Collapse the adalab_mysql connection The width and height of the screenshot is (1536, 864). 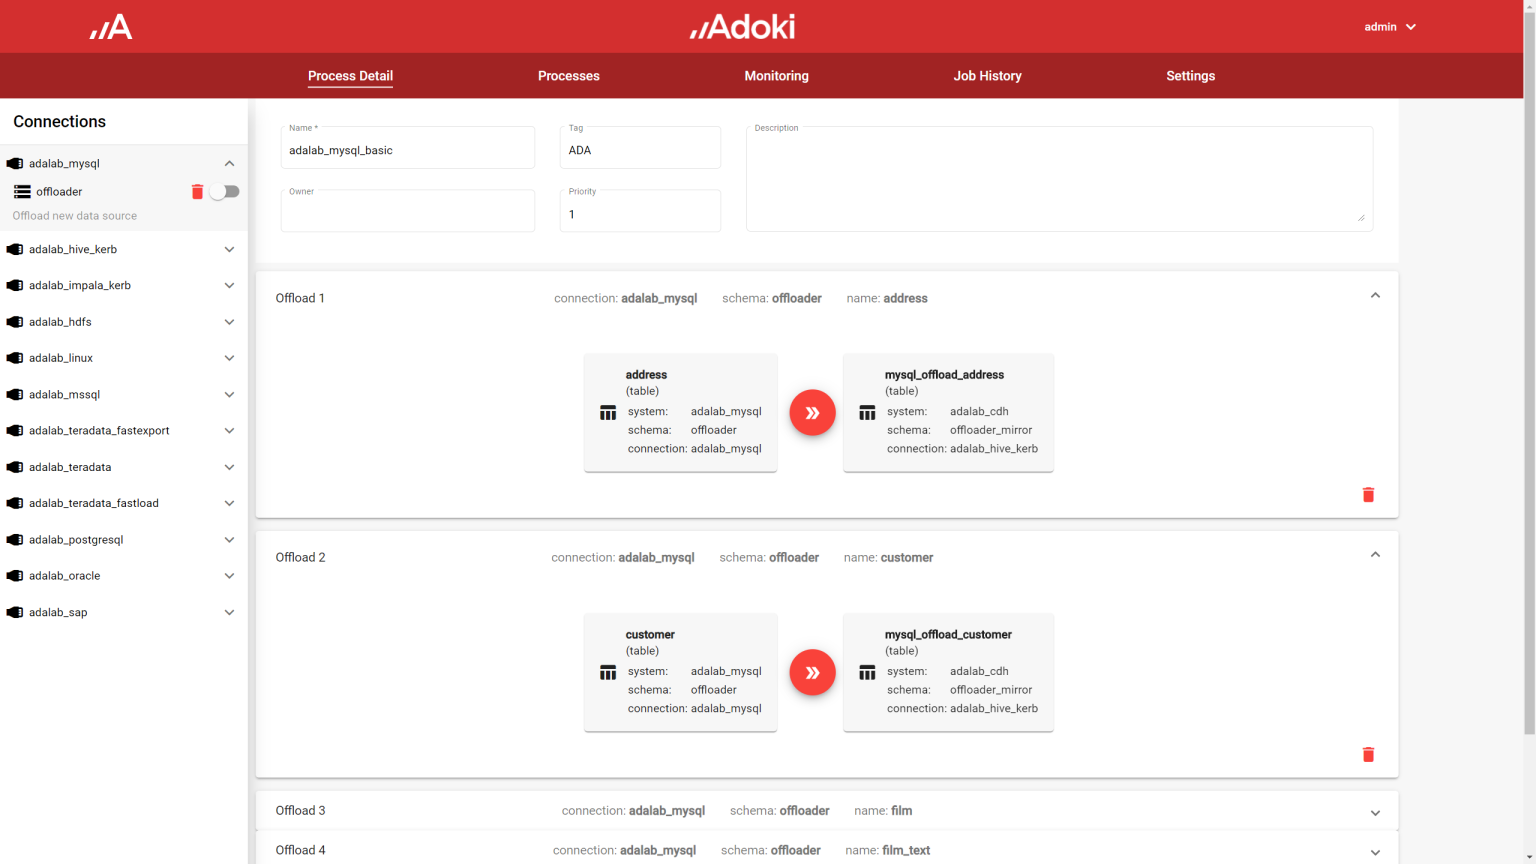[x=229, y=164]
